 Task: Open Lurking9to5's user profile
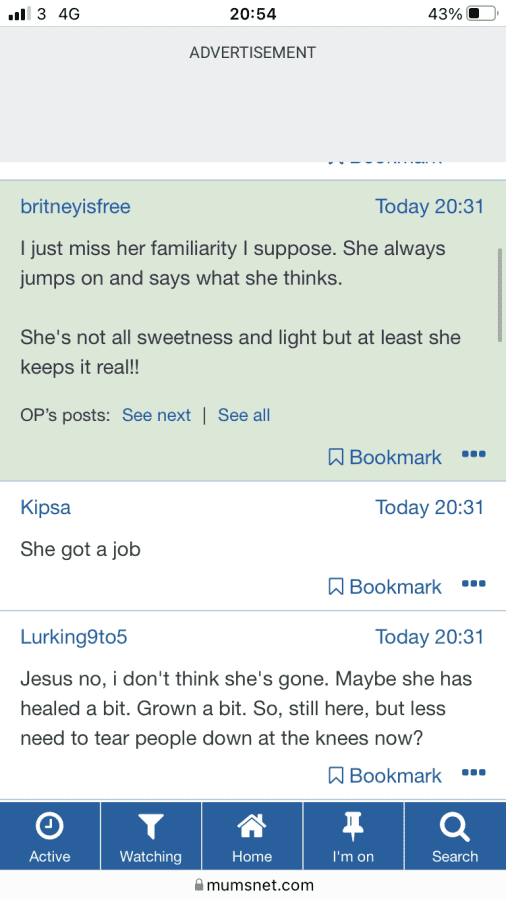(x=73, y=637)
